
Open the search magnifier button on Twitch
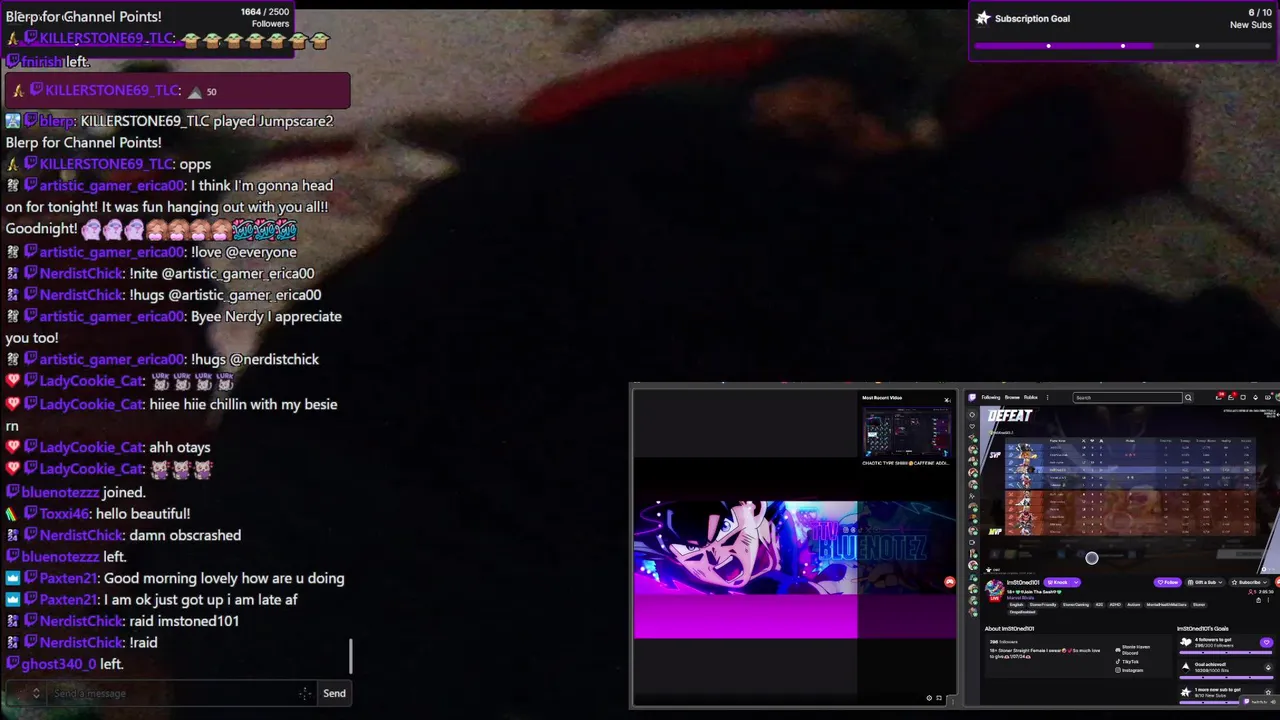coord(1188,397)
